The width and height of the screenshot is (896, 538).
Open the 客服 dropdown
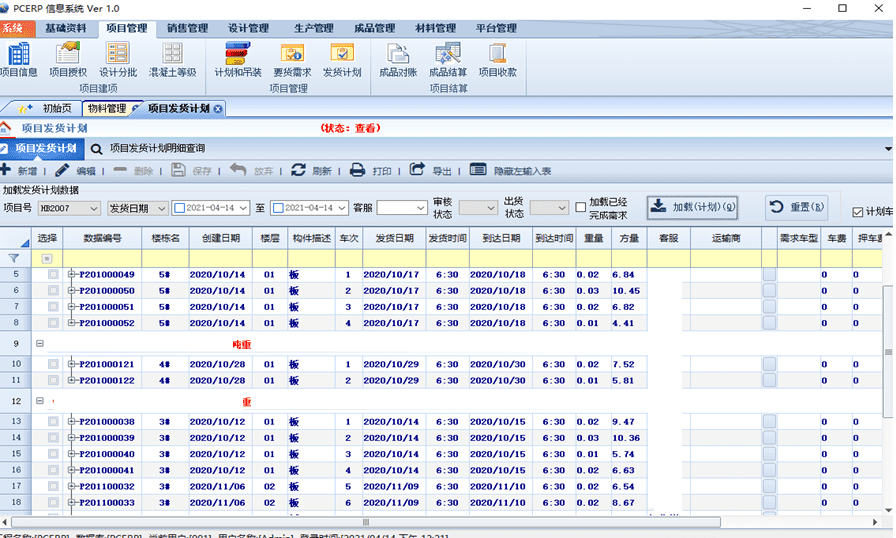[421, 208]
